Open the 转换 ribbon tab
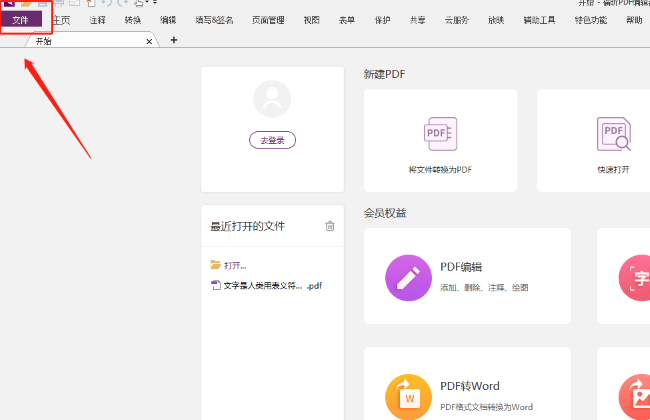650x420 pixels. coord(133,20)
